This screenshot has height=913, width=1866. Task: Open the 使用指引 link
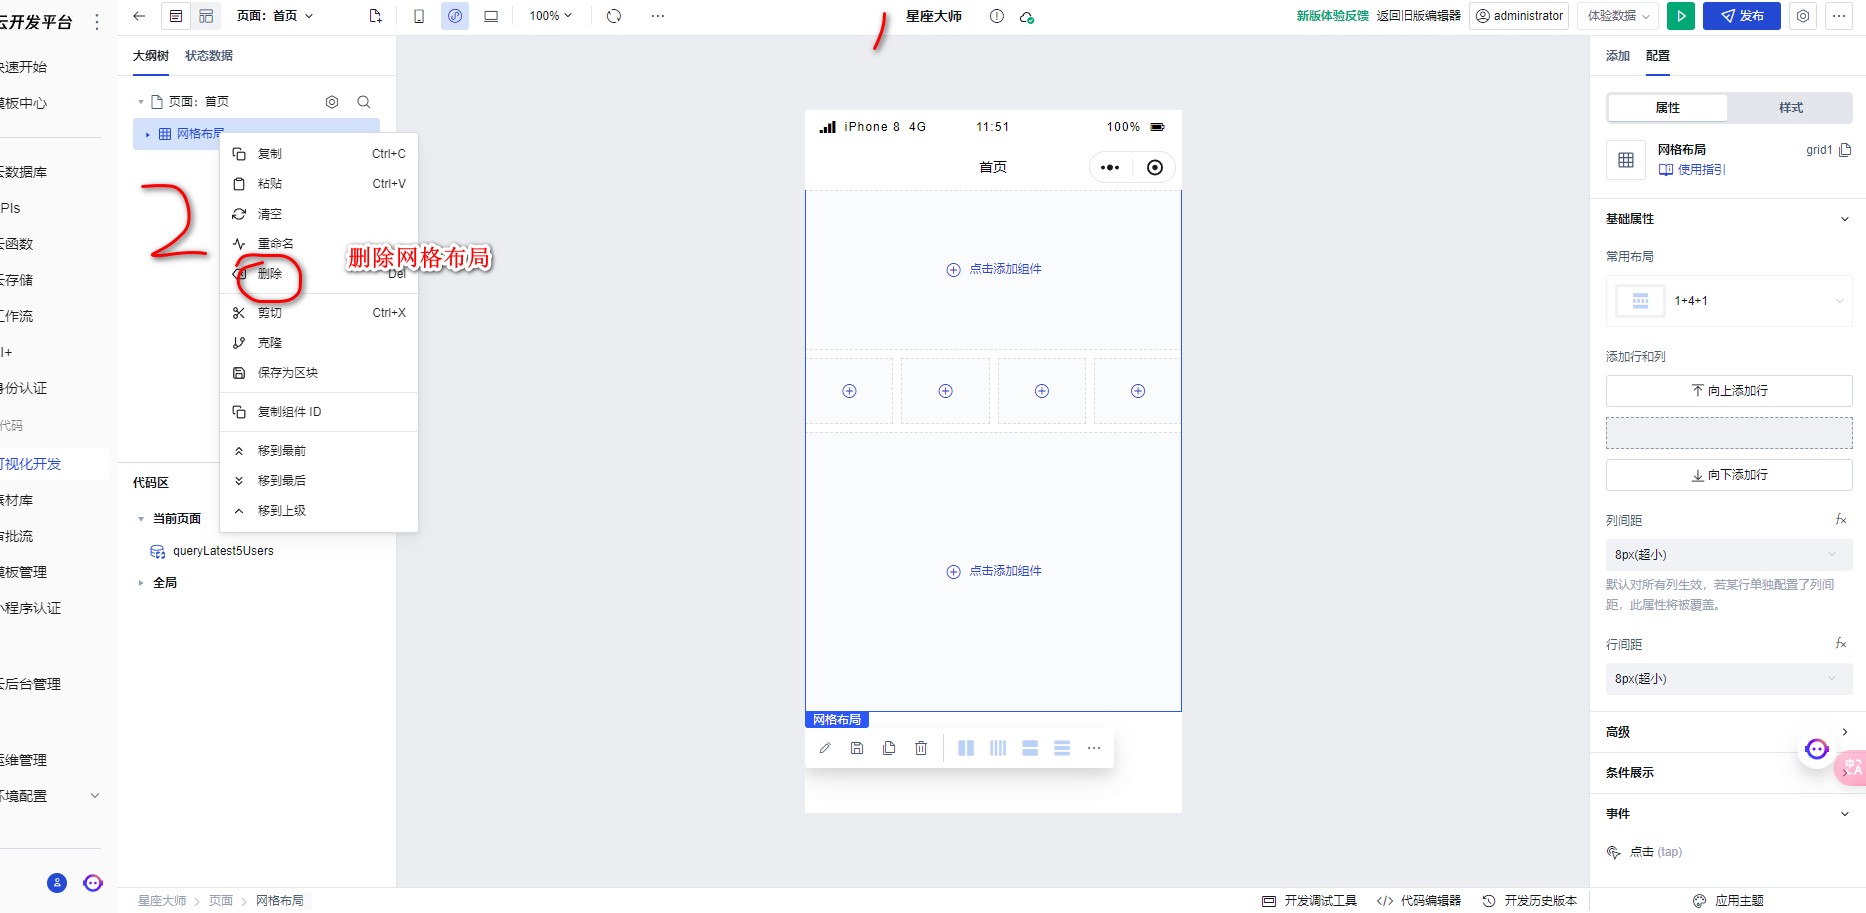1692,170
